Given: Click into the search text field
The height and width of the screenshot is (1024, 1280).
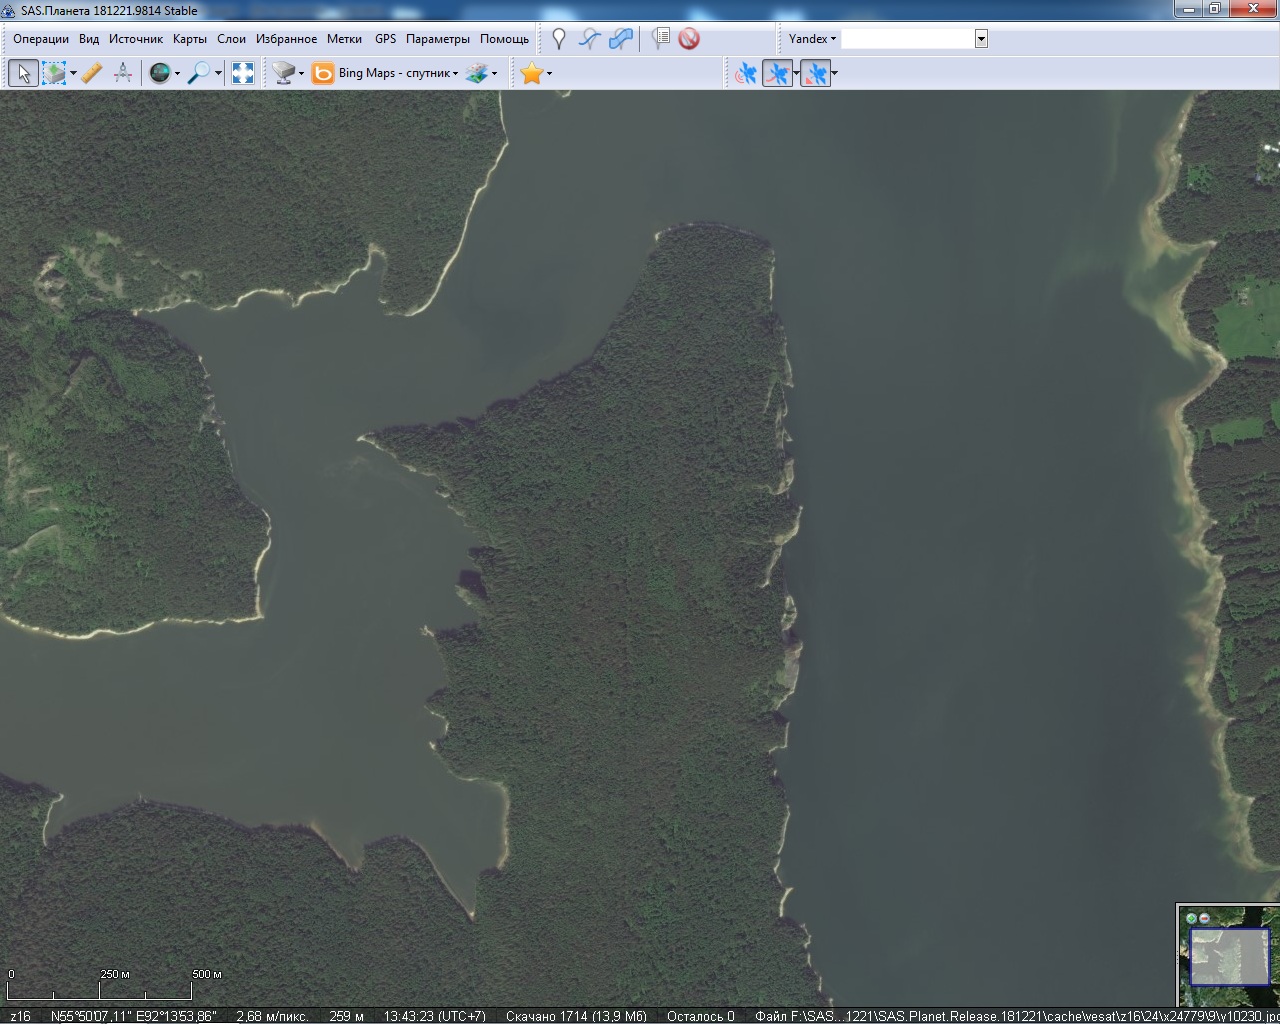Looking at the screenshot, I should tap(908, 39).
